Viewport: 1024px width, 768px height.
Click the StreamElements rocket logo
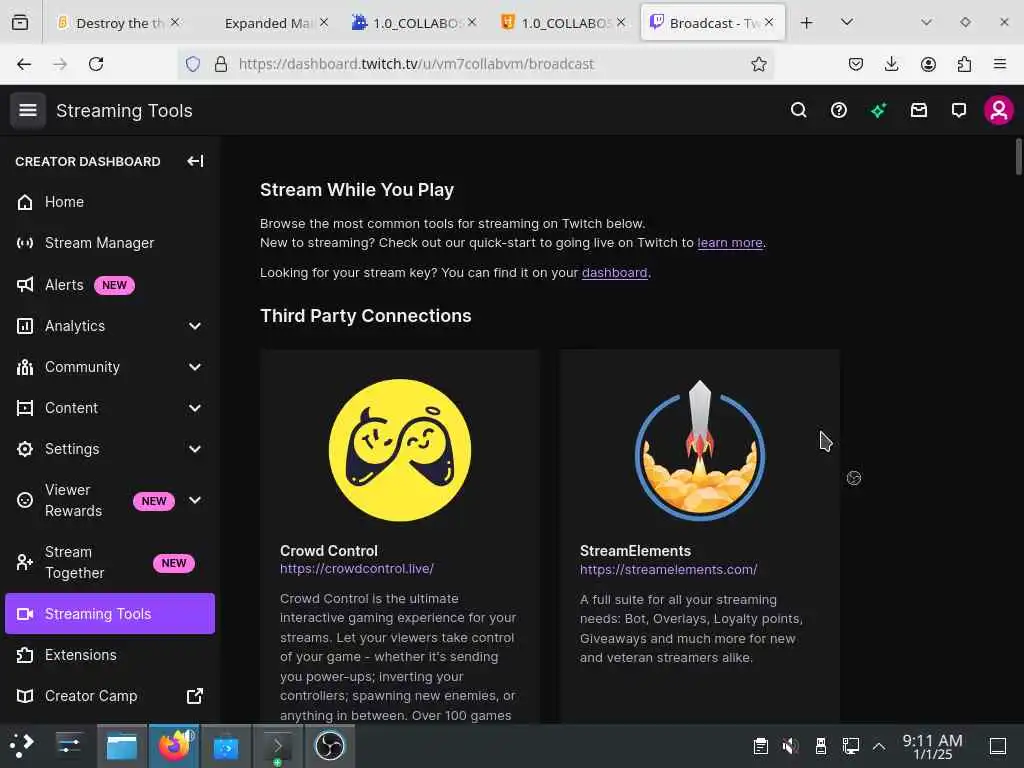click(699, 450)
